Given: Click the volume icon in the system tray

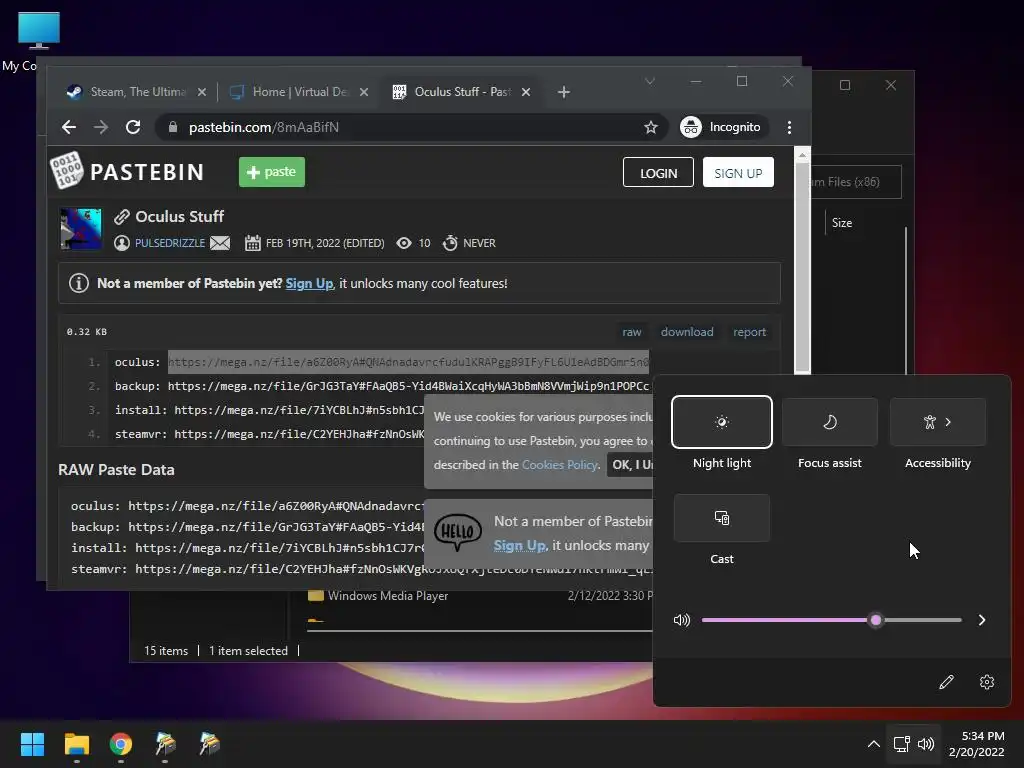Looking at the screenshot, I should (925, 744).
